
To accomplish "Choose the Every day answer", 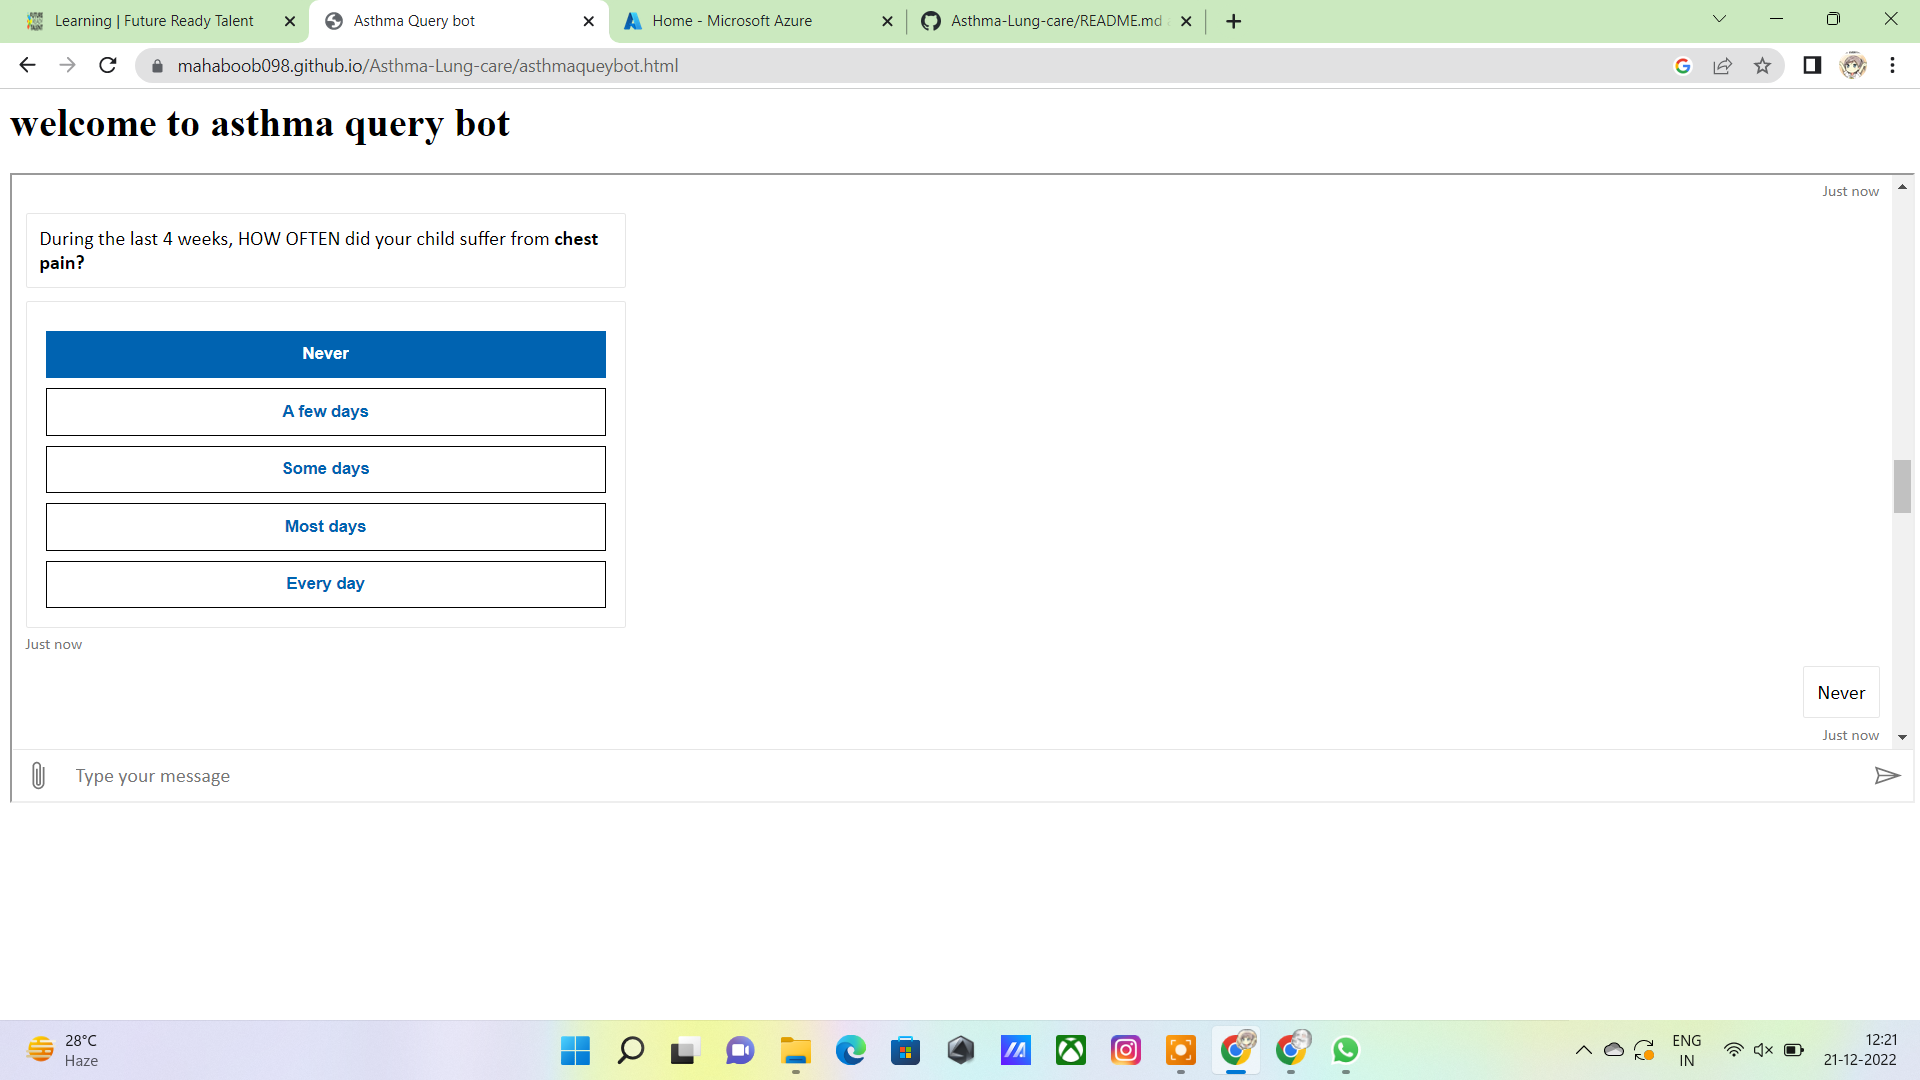I will [325, 584].
